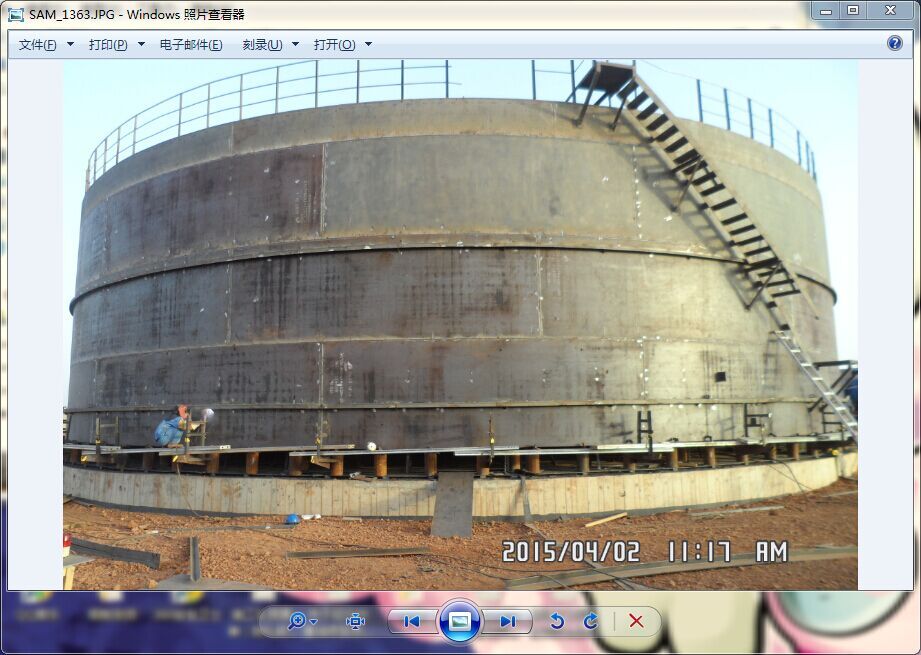Rotate the photo counterclockwise
This screenshot has height=655, width=921.
coord(557,621)
